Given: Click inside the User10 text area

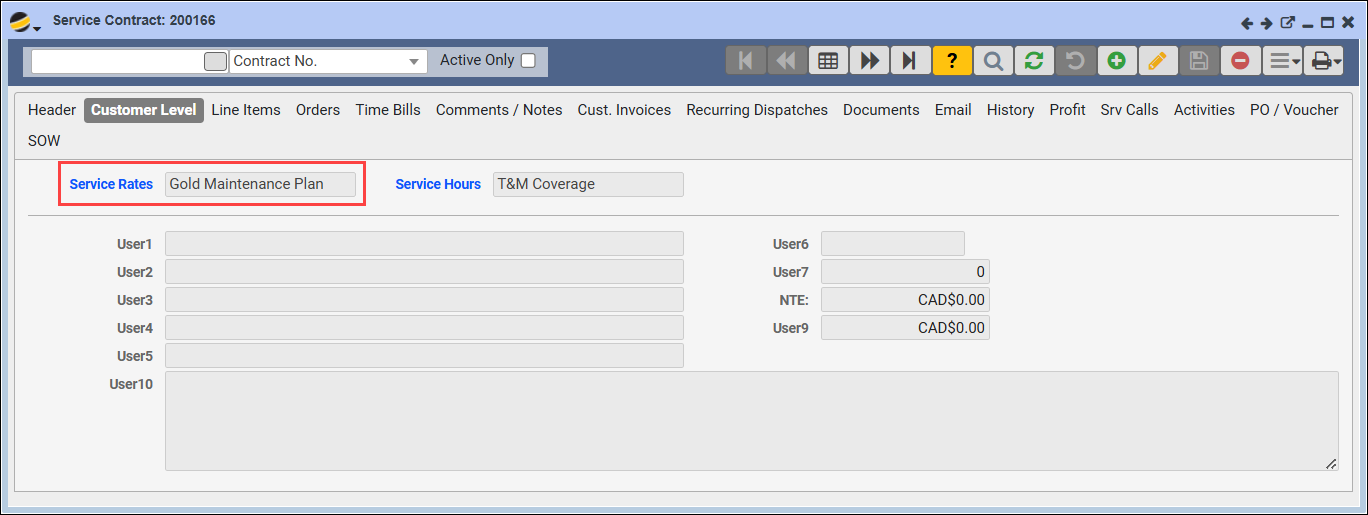Looking at the screenshot, I should [750, 420].
